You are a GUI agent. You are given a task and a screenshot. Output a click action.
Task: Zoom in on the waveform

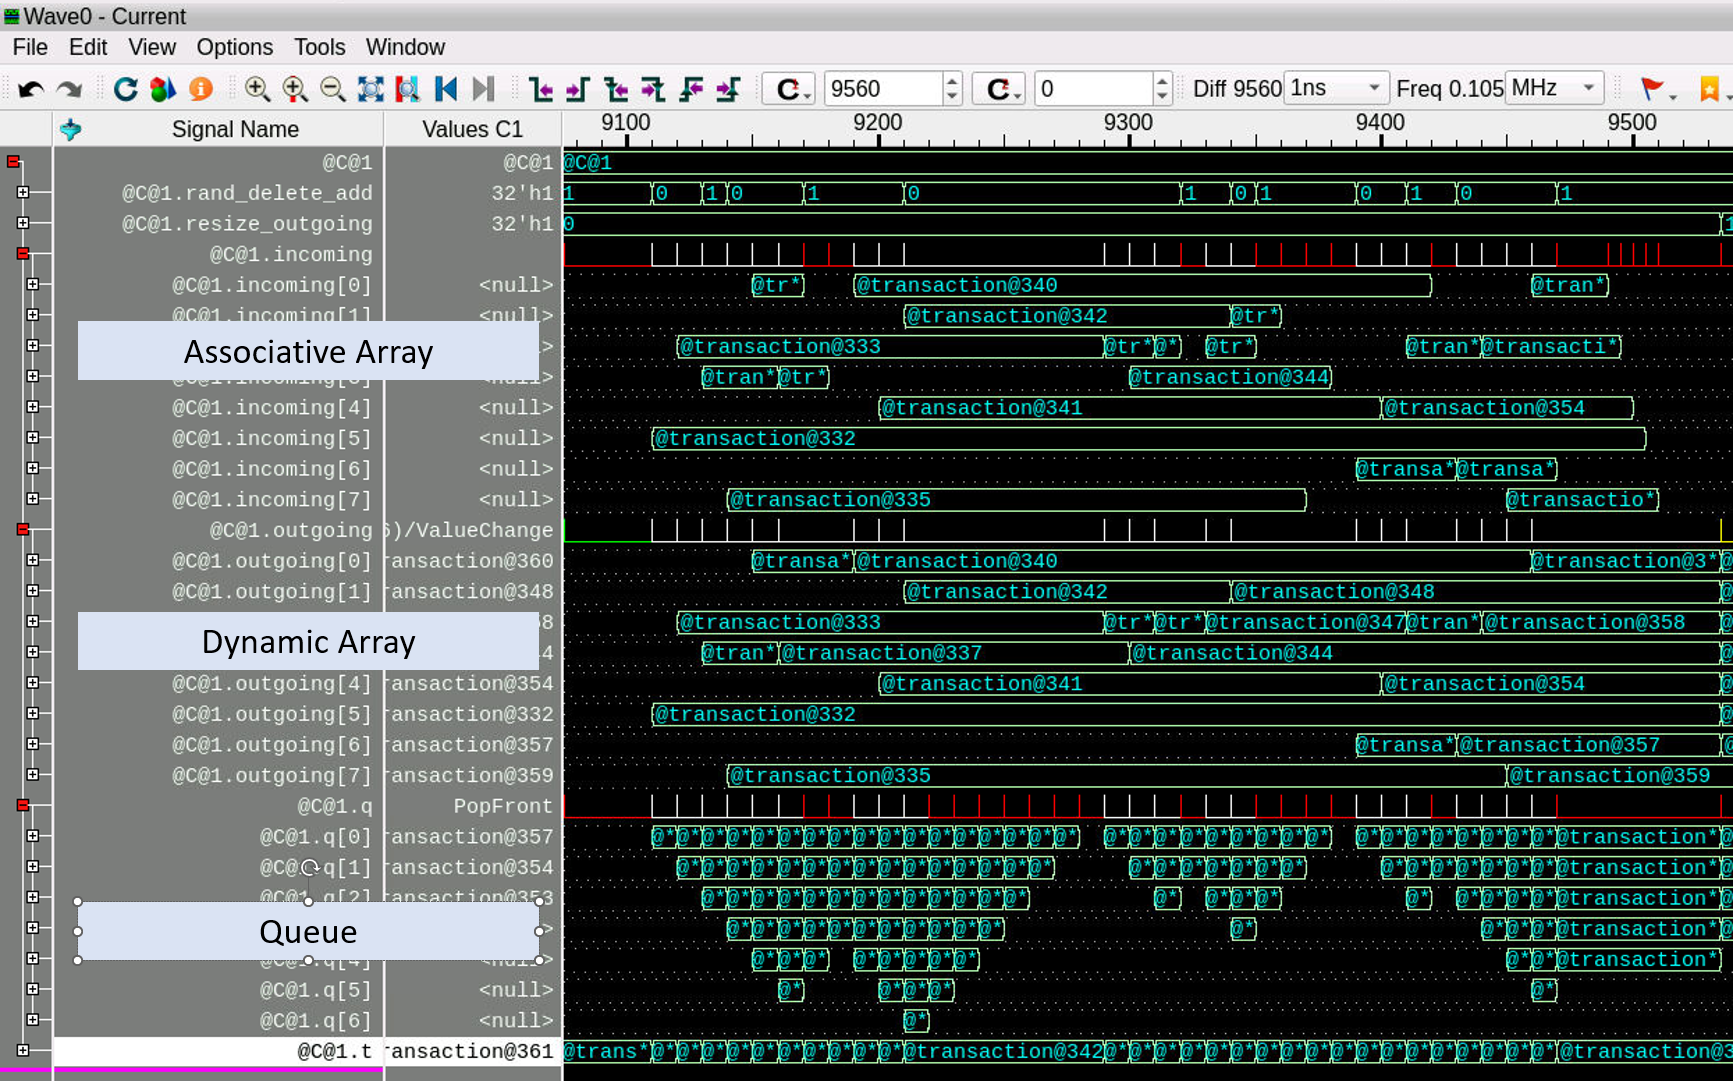[257, 88]
